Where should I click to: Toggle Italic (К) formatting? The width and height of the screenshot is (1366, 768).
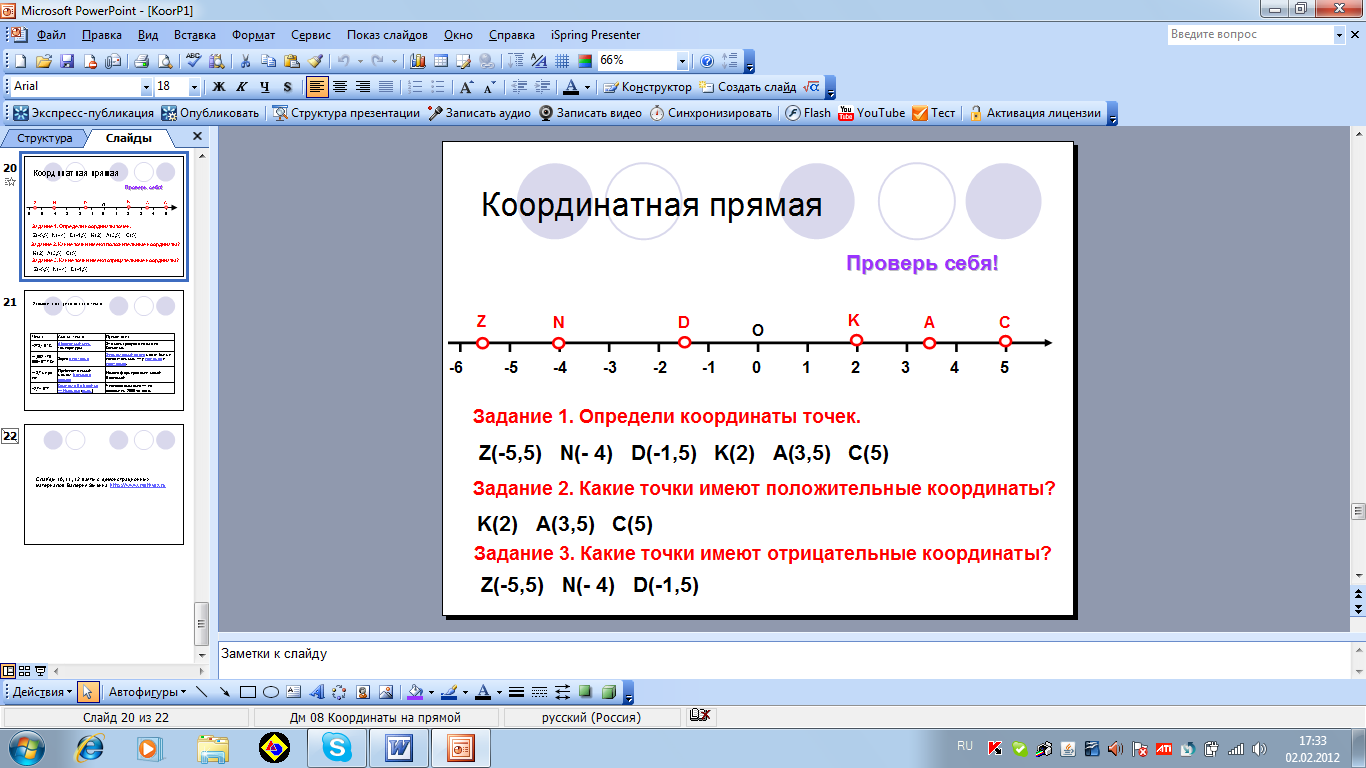point(242,87)
